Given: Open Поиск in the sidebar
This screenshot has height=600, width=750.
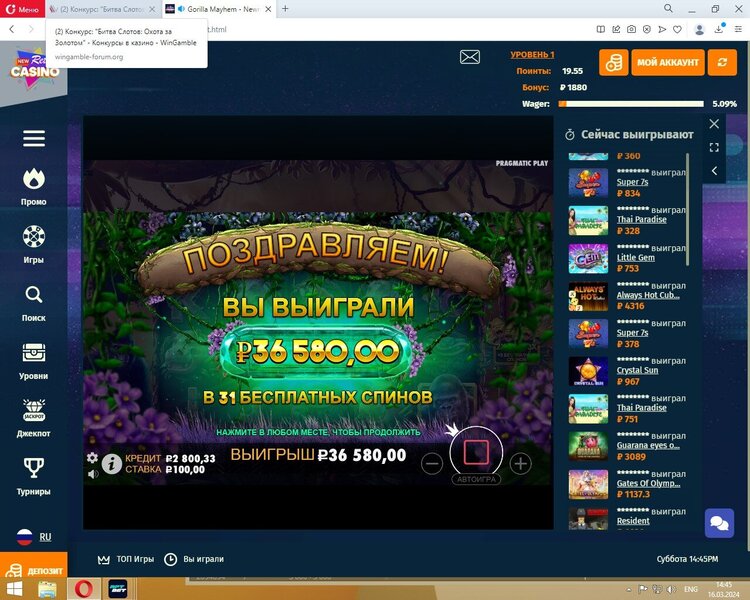Looking at the screenshot, I should [33, 303].
